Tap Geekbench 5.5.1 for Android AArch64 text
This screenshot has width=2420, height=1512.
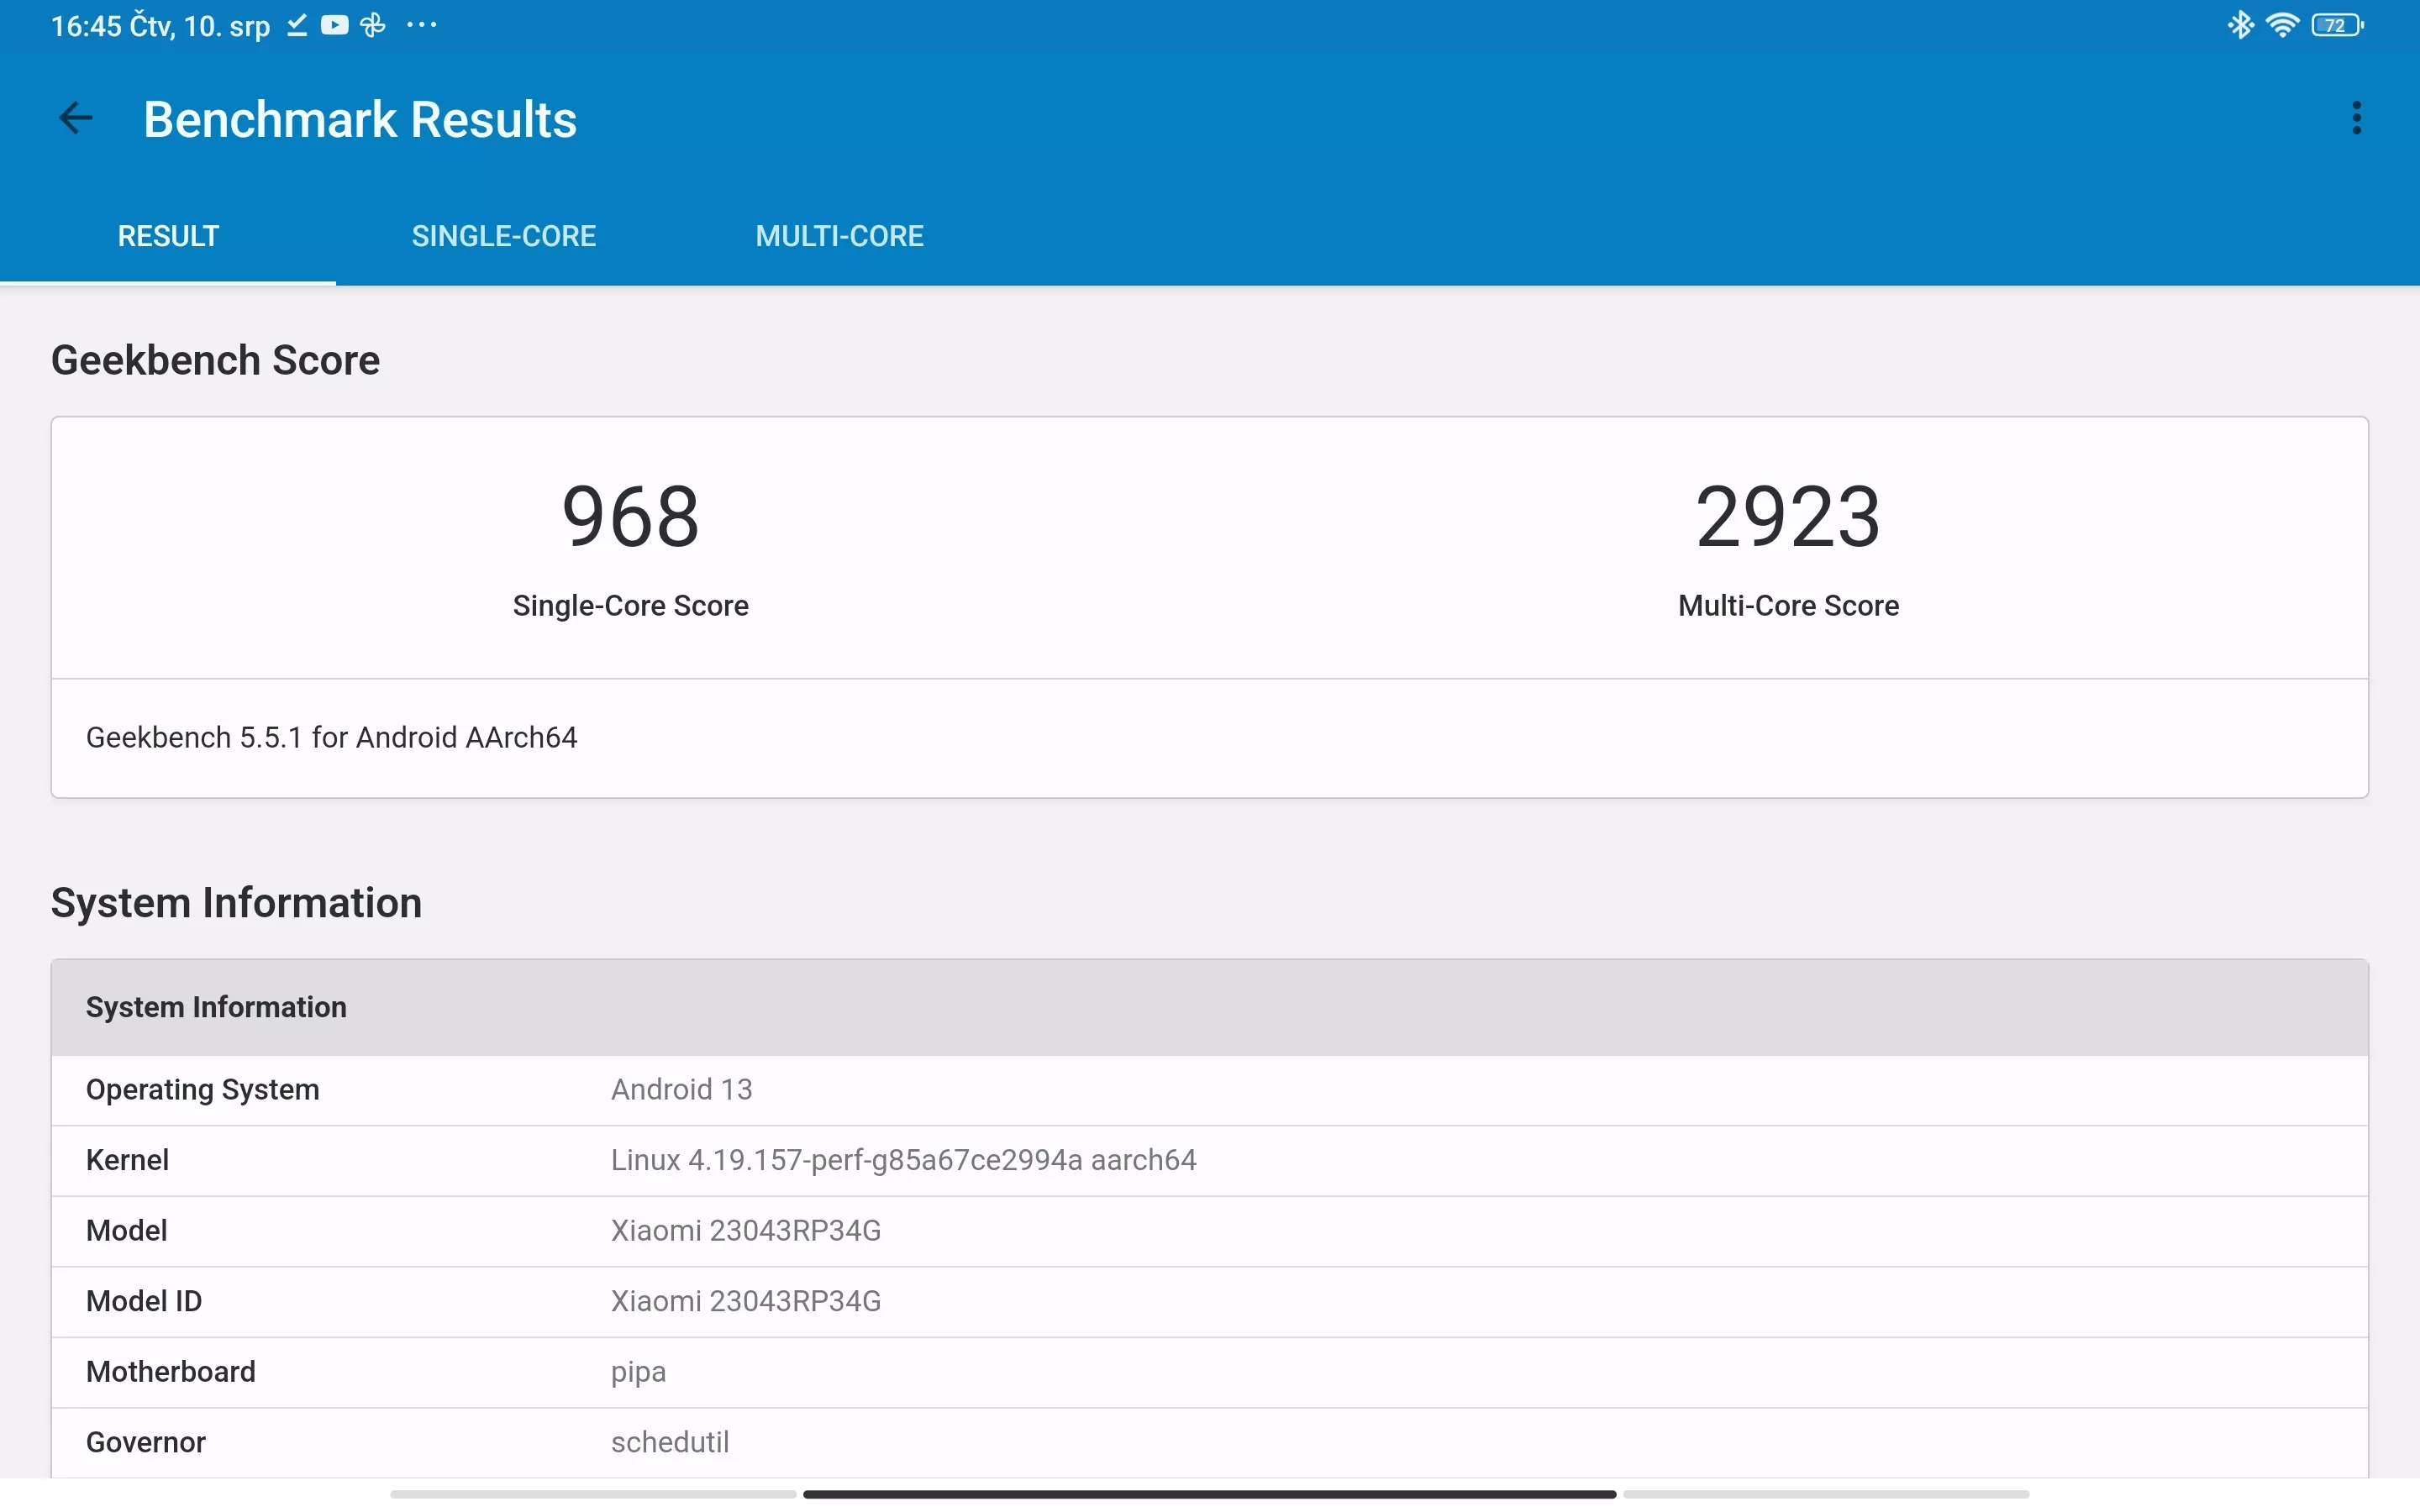coord(332,737)
